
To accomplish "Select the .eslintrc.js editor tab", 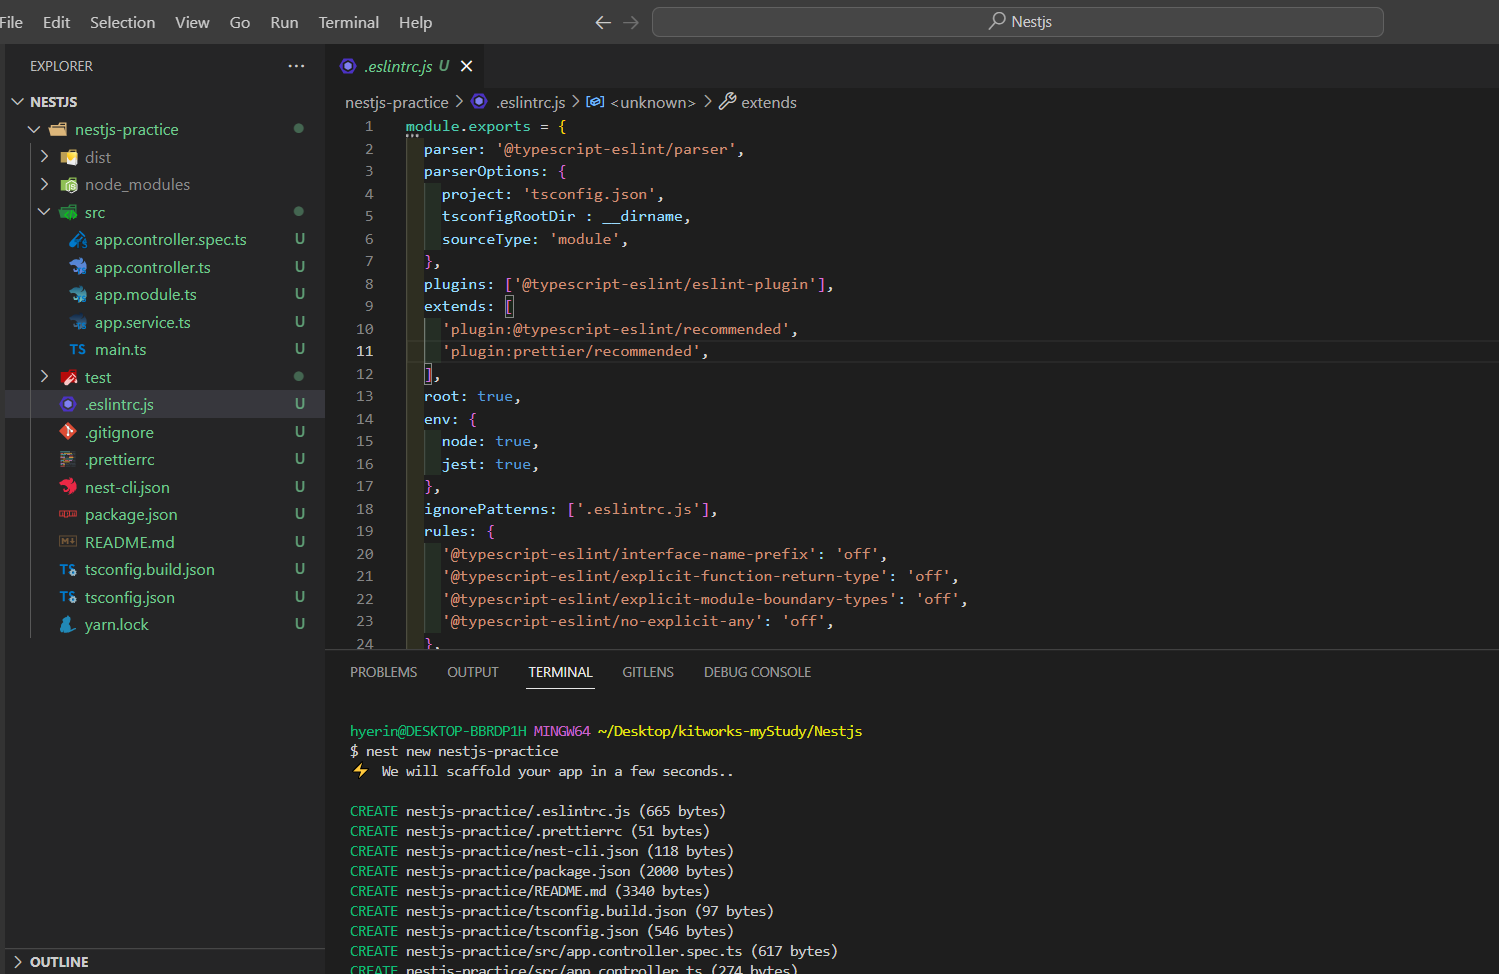I will [405, 66].
